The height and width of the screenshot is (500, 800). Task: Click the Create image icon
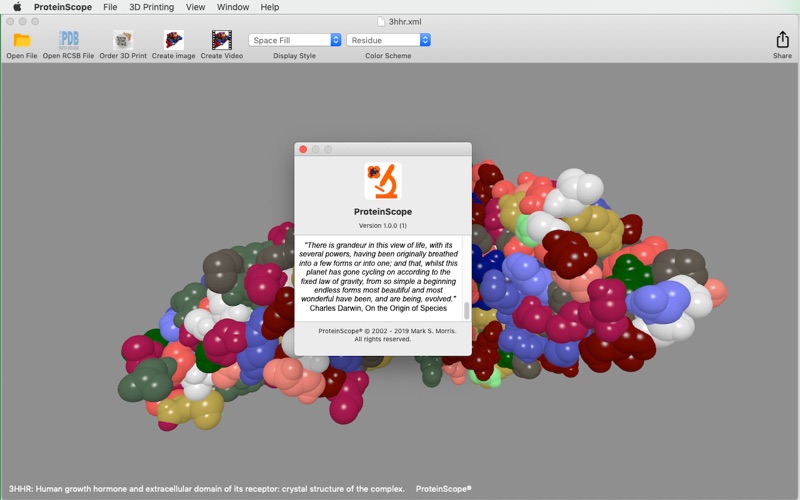tap(173, 40)
